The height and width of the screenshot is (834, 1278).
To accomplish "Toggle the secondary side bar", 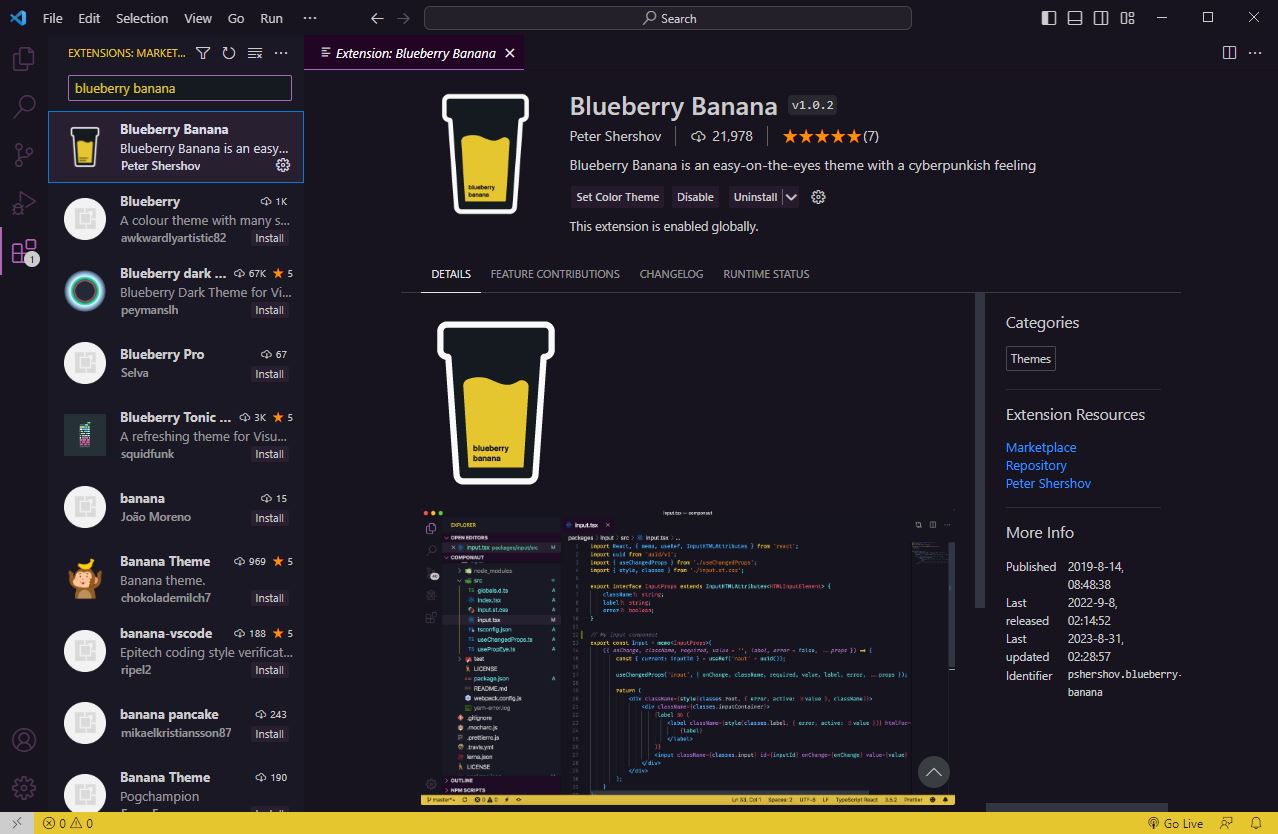I will pyautogui.click(x=1101, y=18).
